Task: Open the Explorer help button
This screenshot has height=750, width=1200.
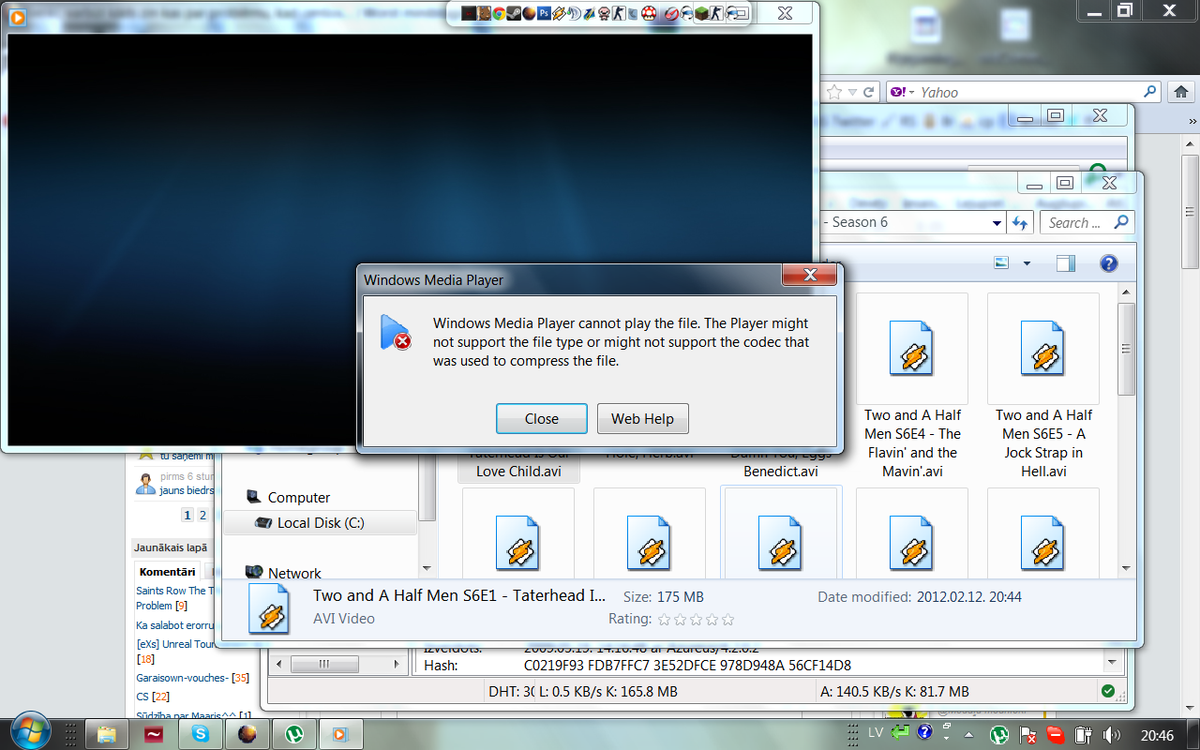Action: [x=1108, y=263]
